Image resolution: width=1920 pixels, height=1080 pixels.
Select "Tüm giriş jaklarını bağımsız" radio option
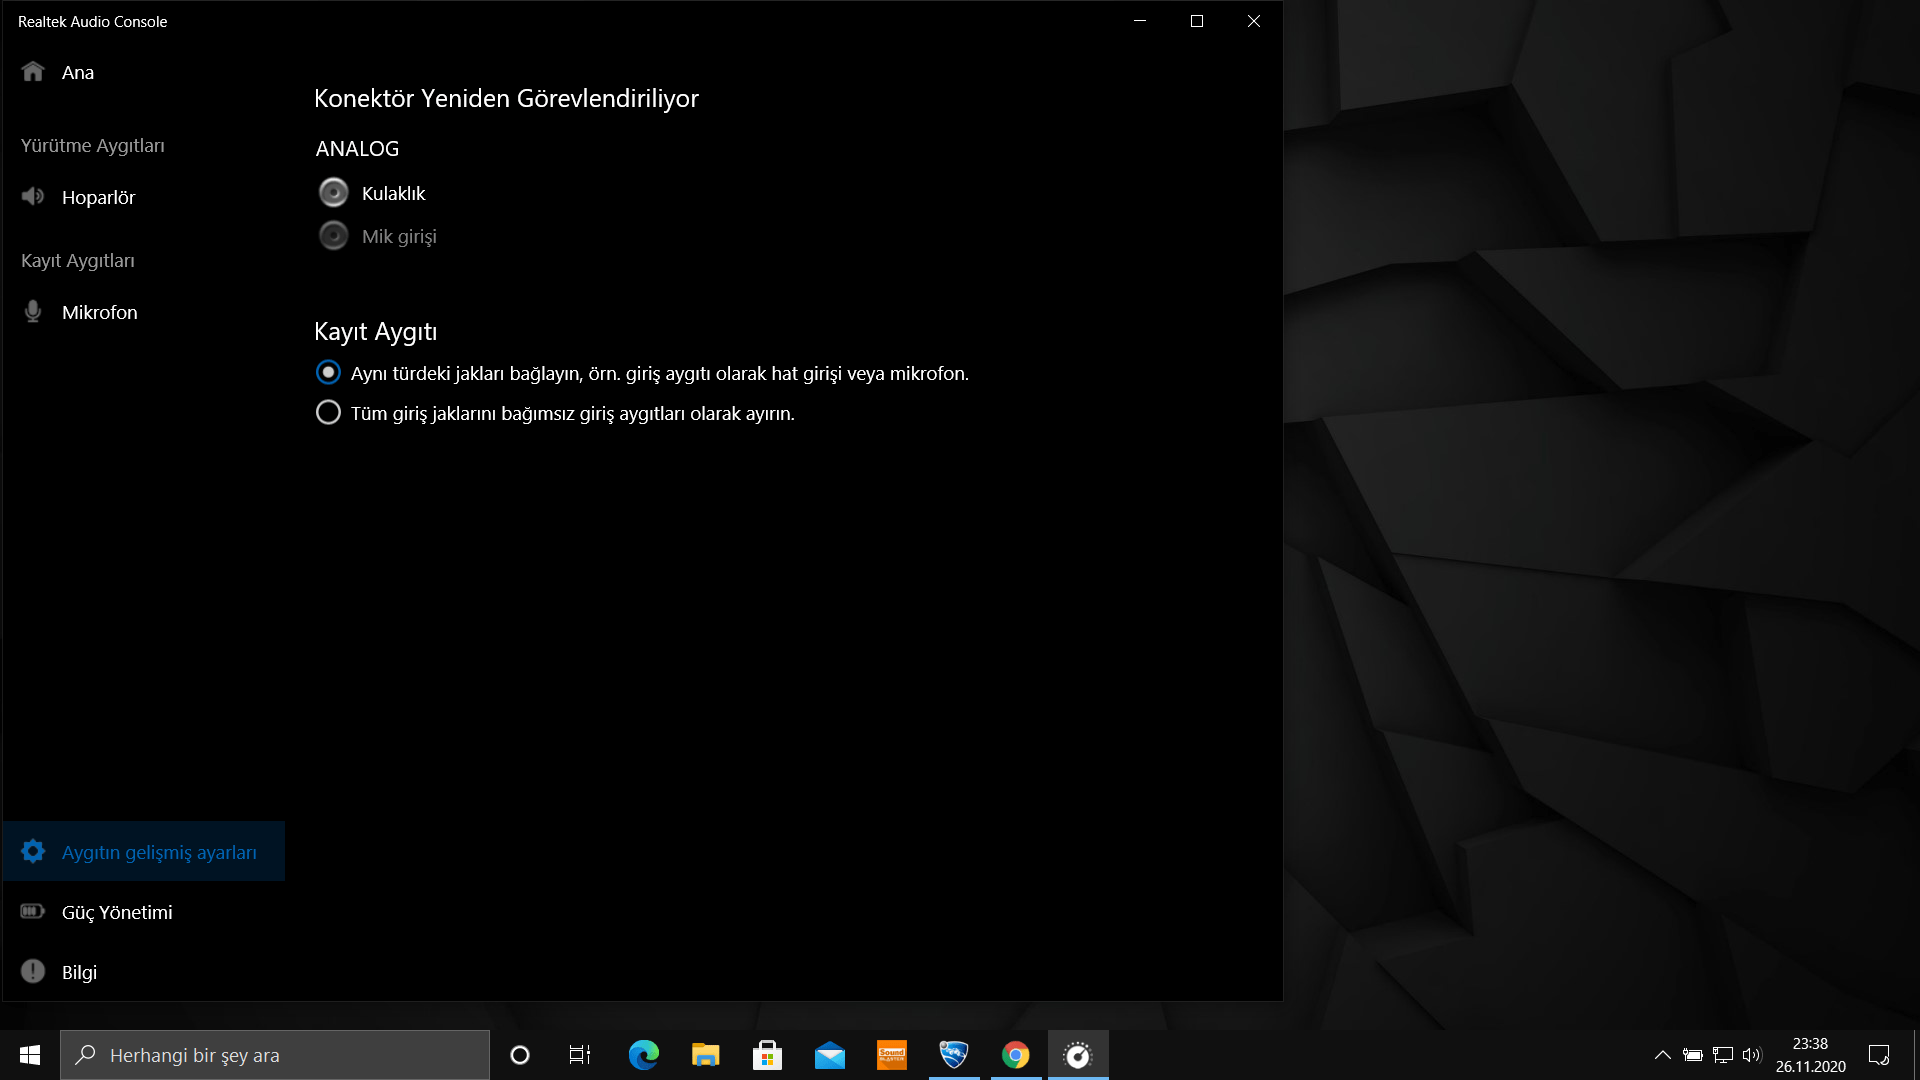(328, 413)
